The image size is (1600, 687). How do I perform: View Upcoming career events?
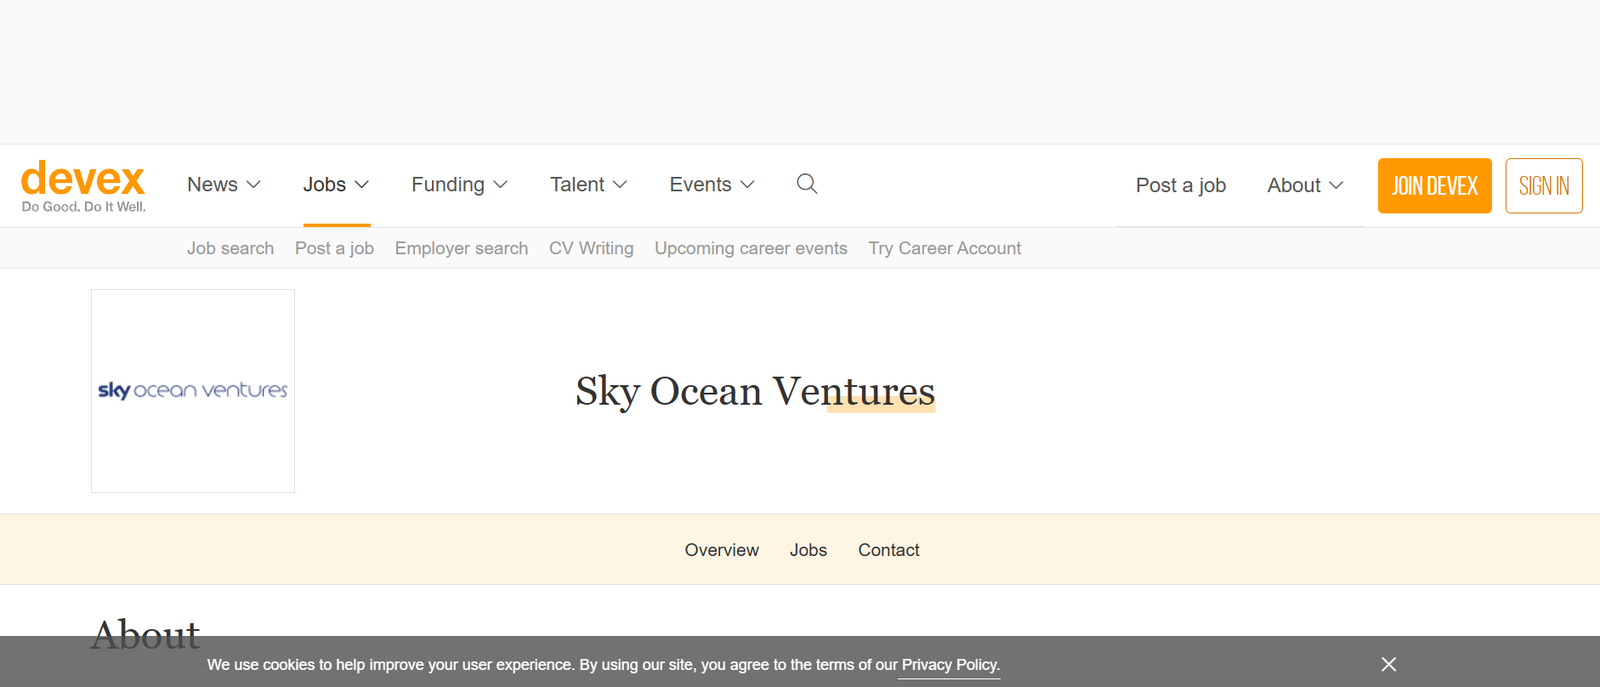[751, 248]
